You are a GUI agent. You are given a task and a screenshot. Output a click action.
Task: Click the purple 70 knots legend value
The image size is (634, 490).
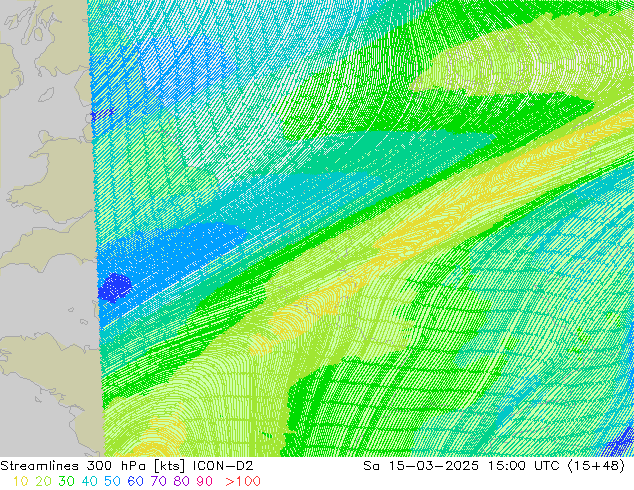[x=158, y=481]
